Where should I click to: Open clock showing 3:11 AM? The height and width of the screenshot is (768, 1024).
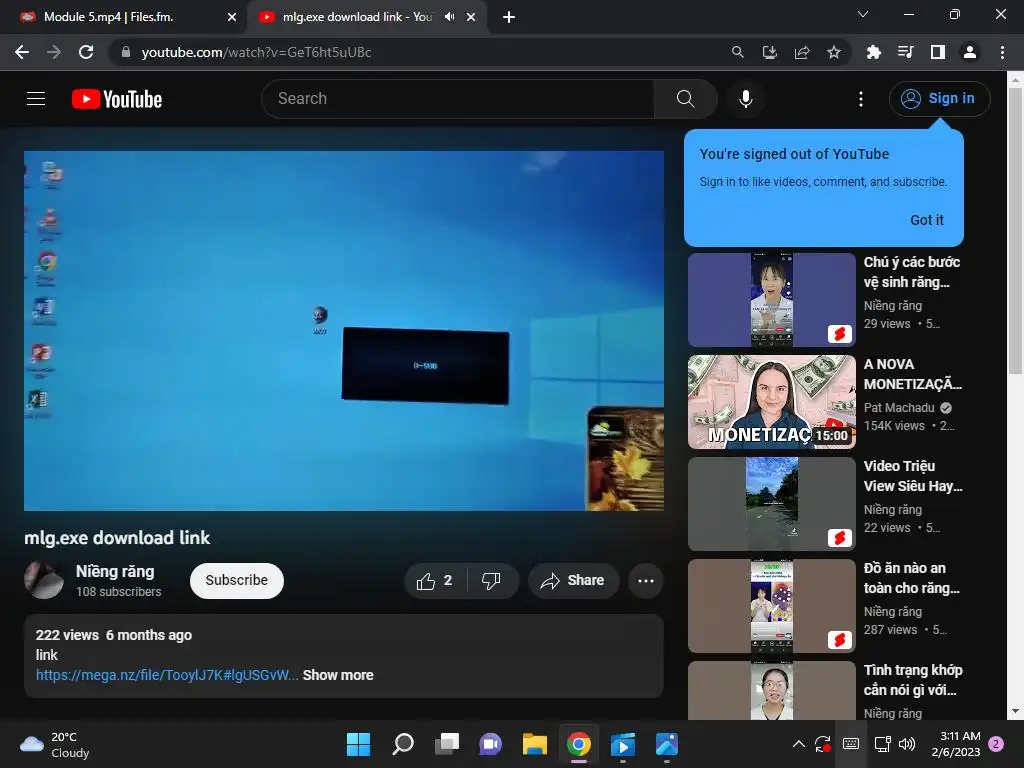pos(956,744)
